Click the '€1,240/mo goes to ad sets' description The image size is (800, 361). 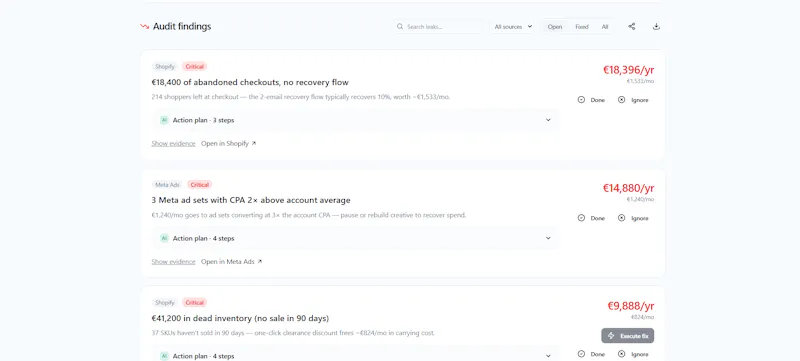(309, 215)
